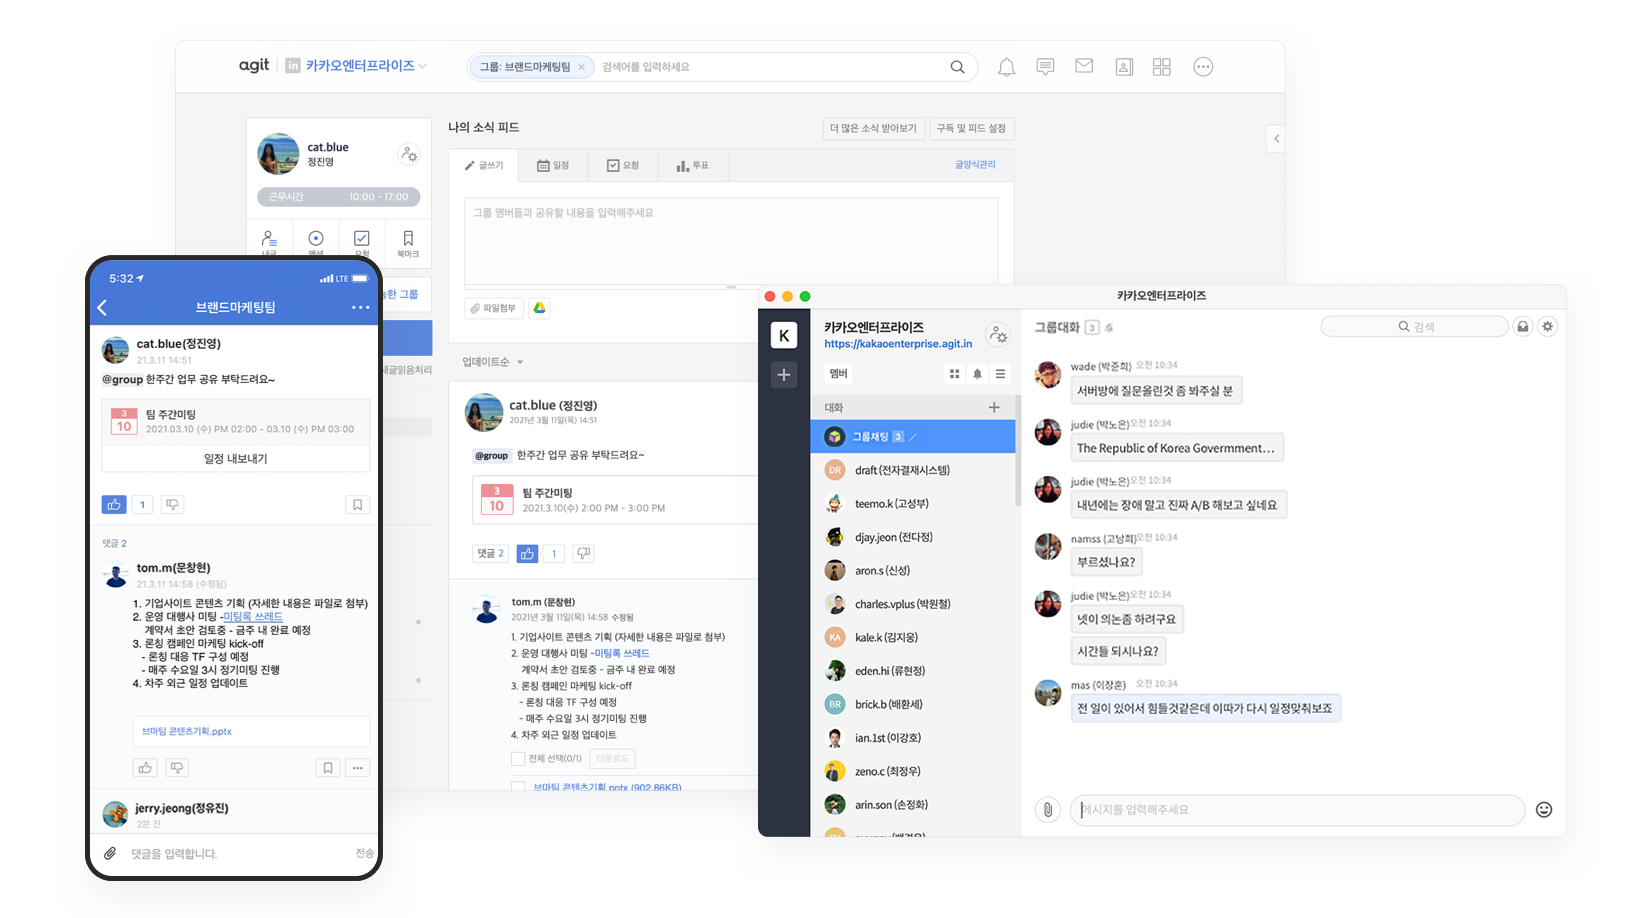Switch to grid view in chat member panel
The width and height of the screenshot is (1632, 918).
tap(954, 374)
